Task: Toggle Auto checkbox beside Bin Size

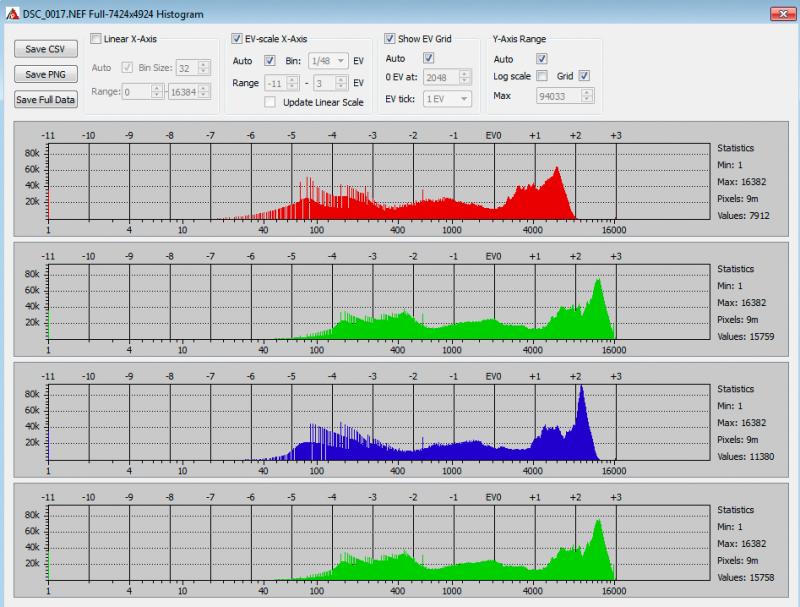Action: click(127, 67)
